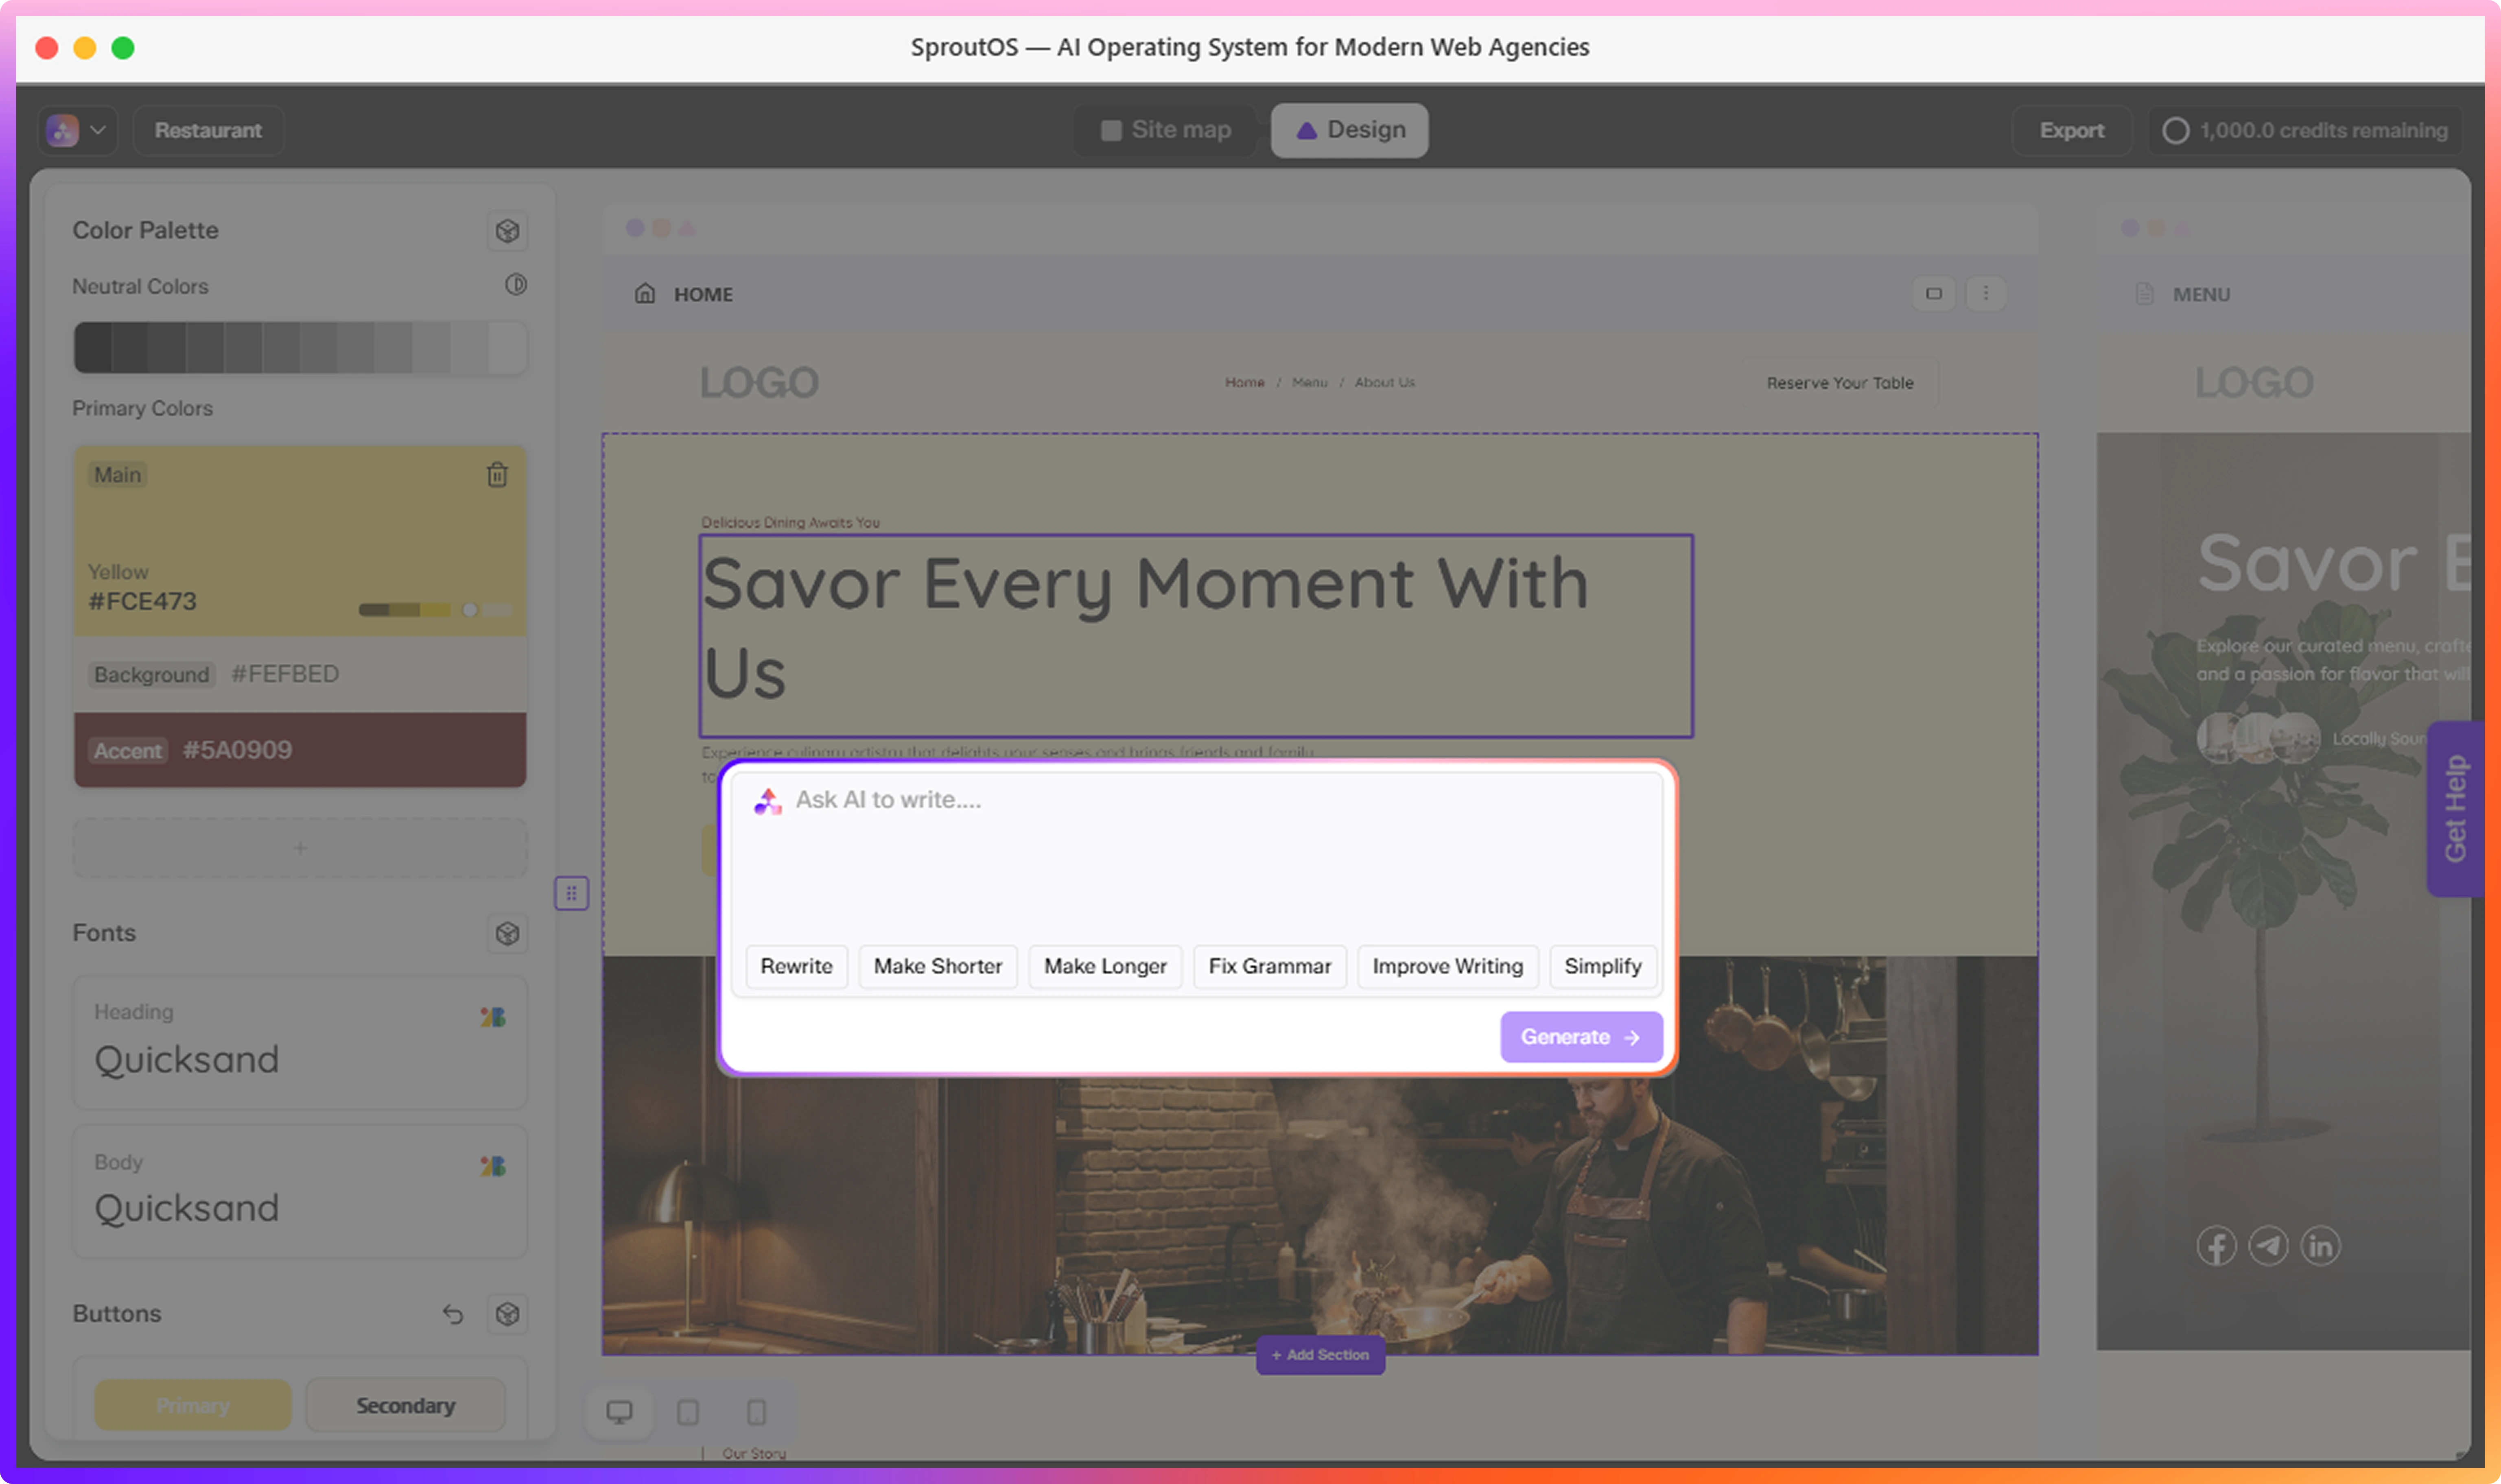The width and height of the screenshot is (2501, 1484).
Task: Randomize Color Palette with the cube icon
Action: click(x=507, y=231)
